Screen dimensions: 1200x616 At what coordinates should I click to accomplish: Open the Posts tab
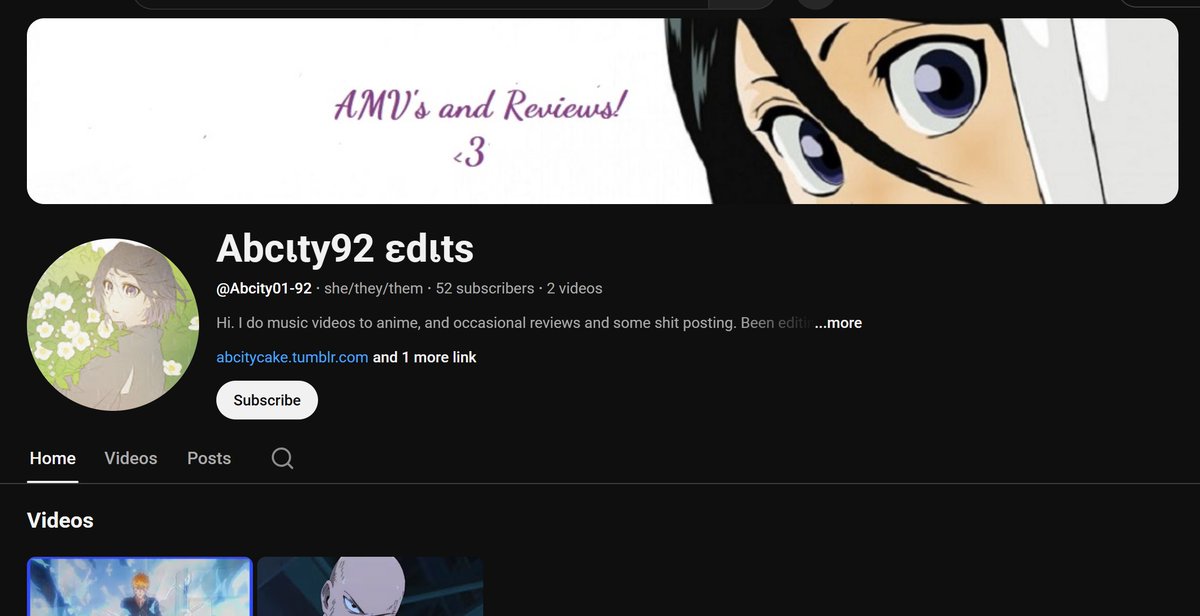[x=209, y=458]
